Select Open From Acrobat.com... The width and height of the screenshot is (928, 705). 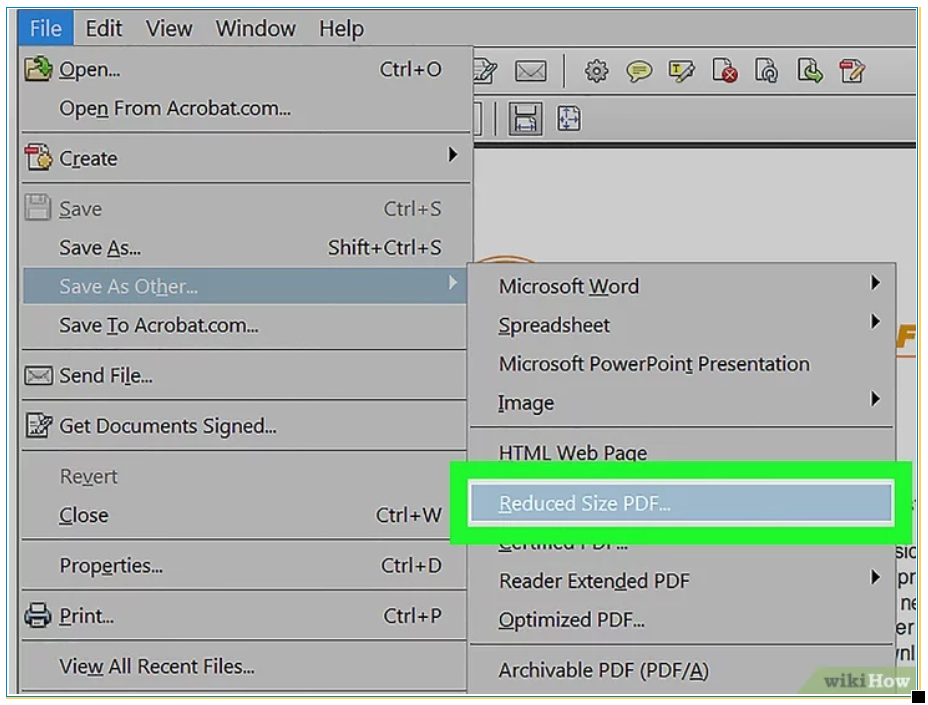(246, 108)
